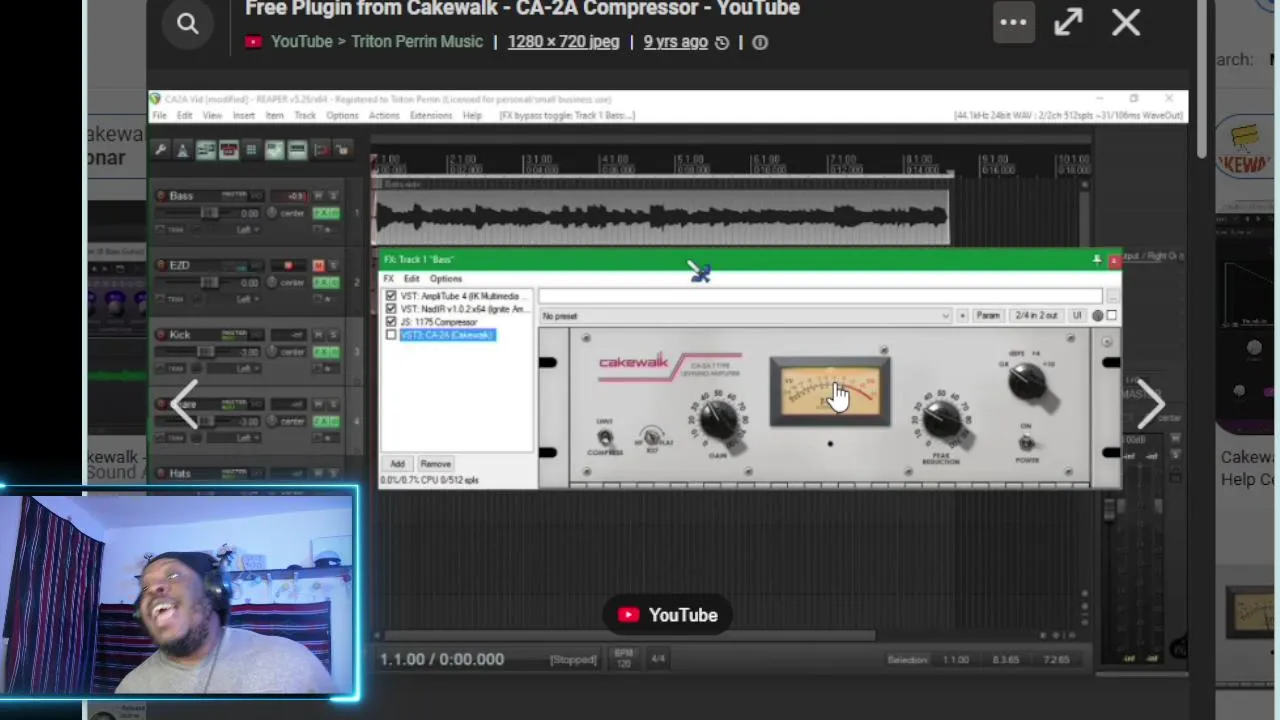
Task: Open the FX menu in the FX chain window
Action: click(x=388, y=278)
